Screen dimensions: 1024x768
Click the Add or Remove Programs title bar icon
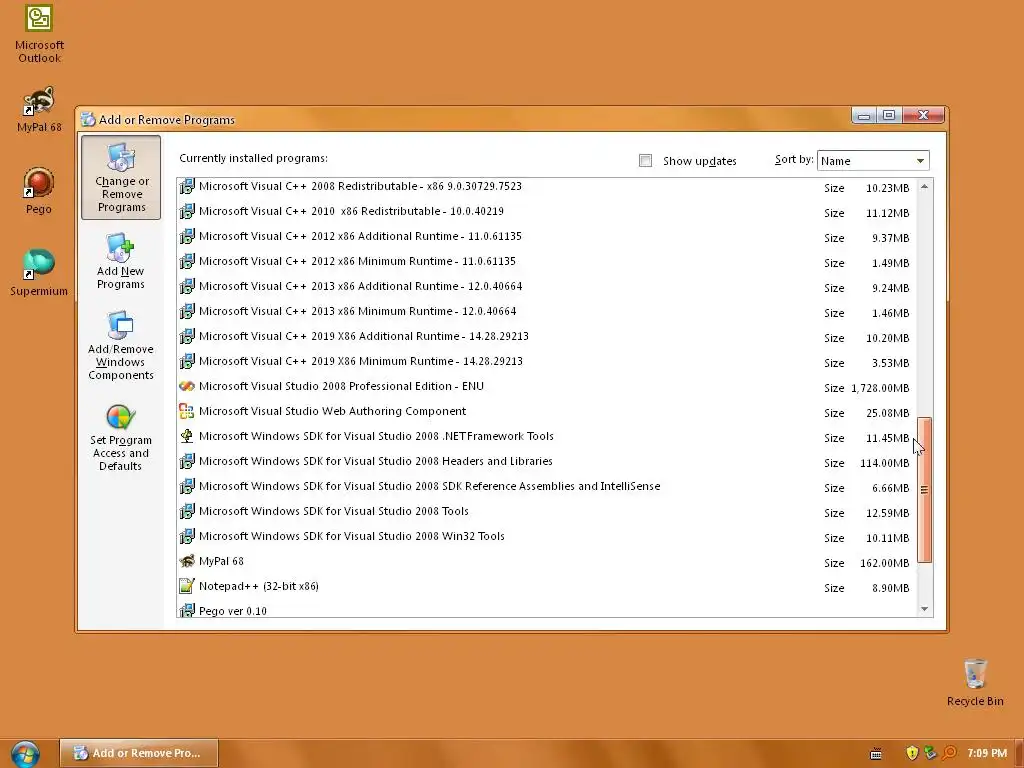(x=88, y=120)
